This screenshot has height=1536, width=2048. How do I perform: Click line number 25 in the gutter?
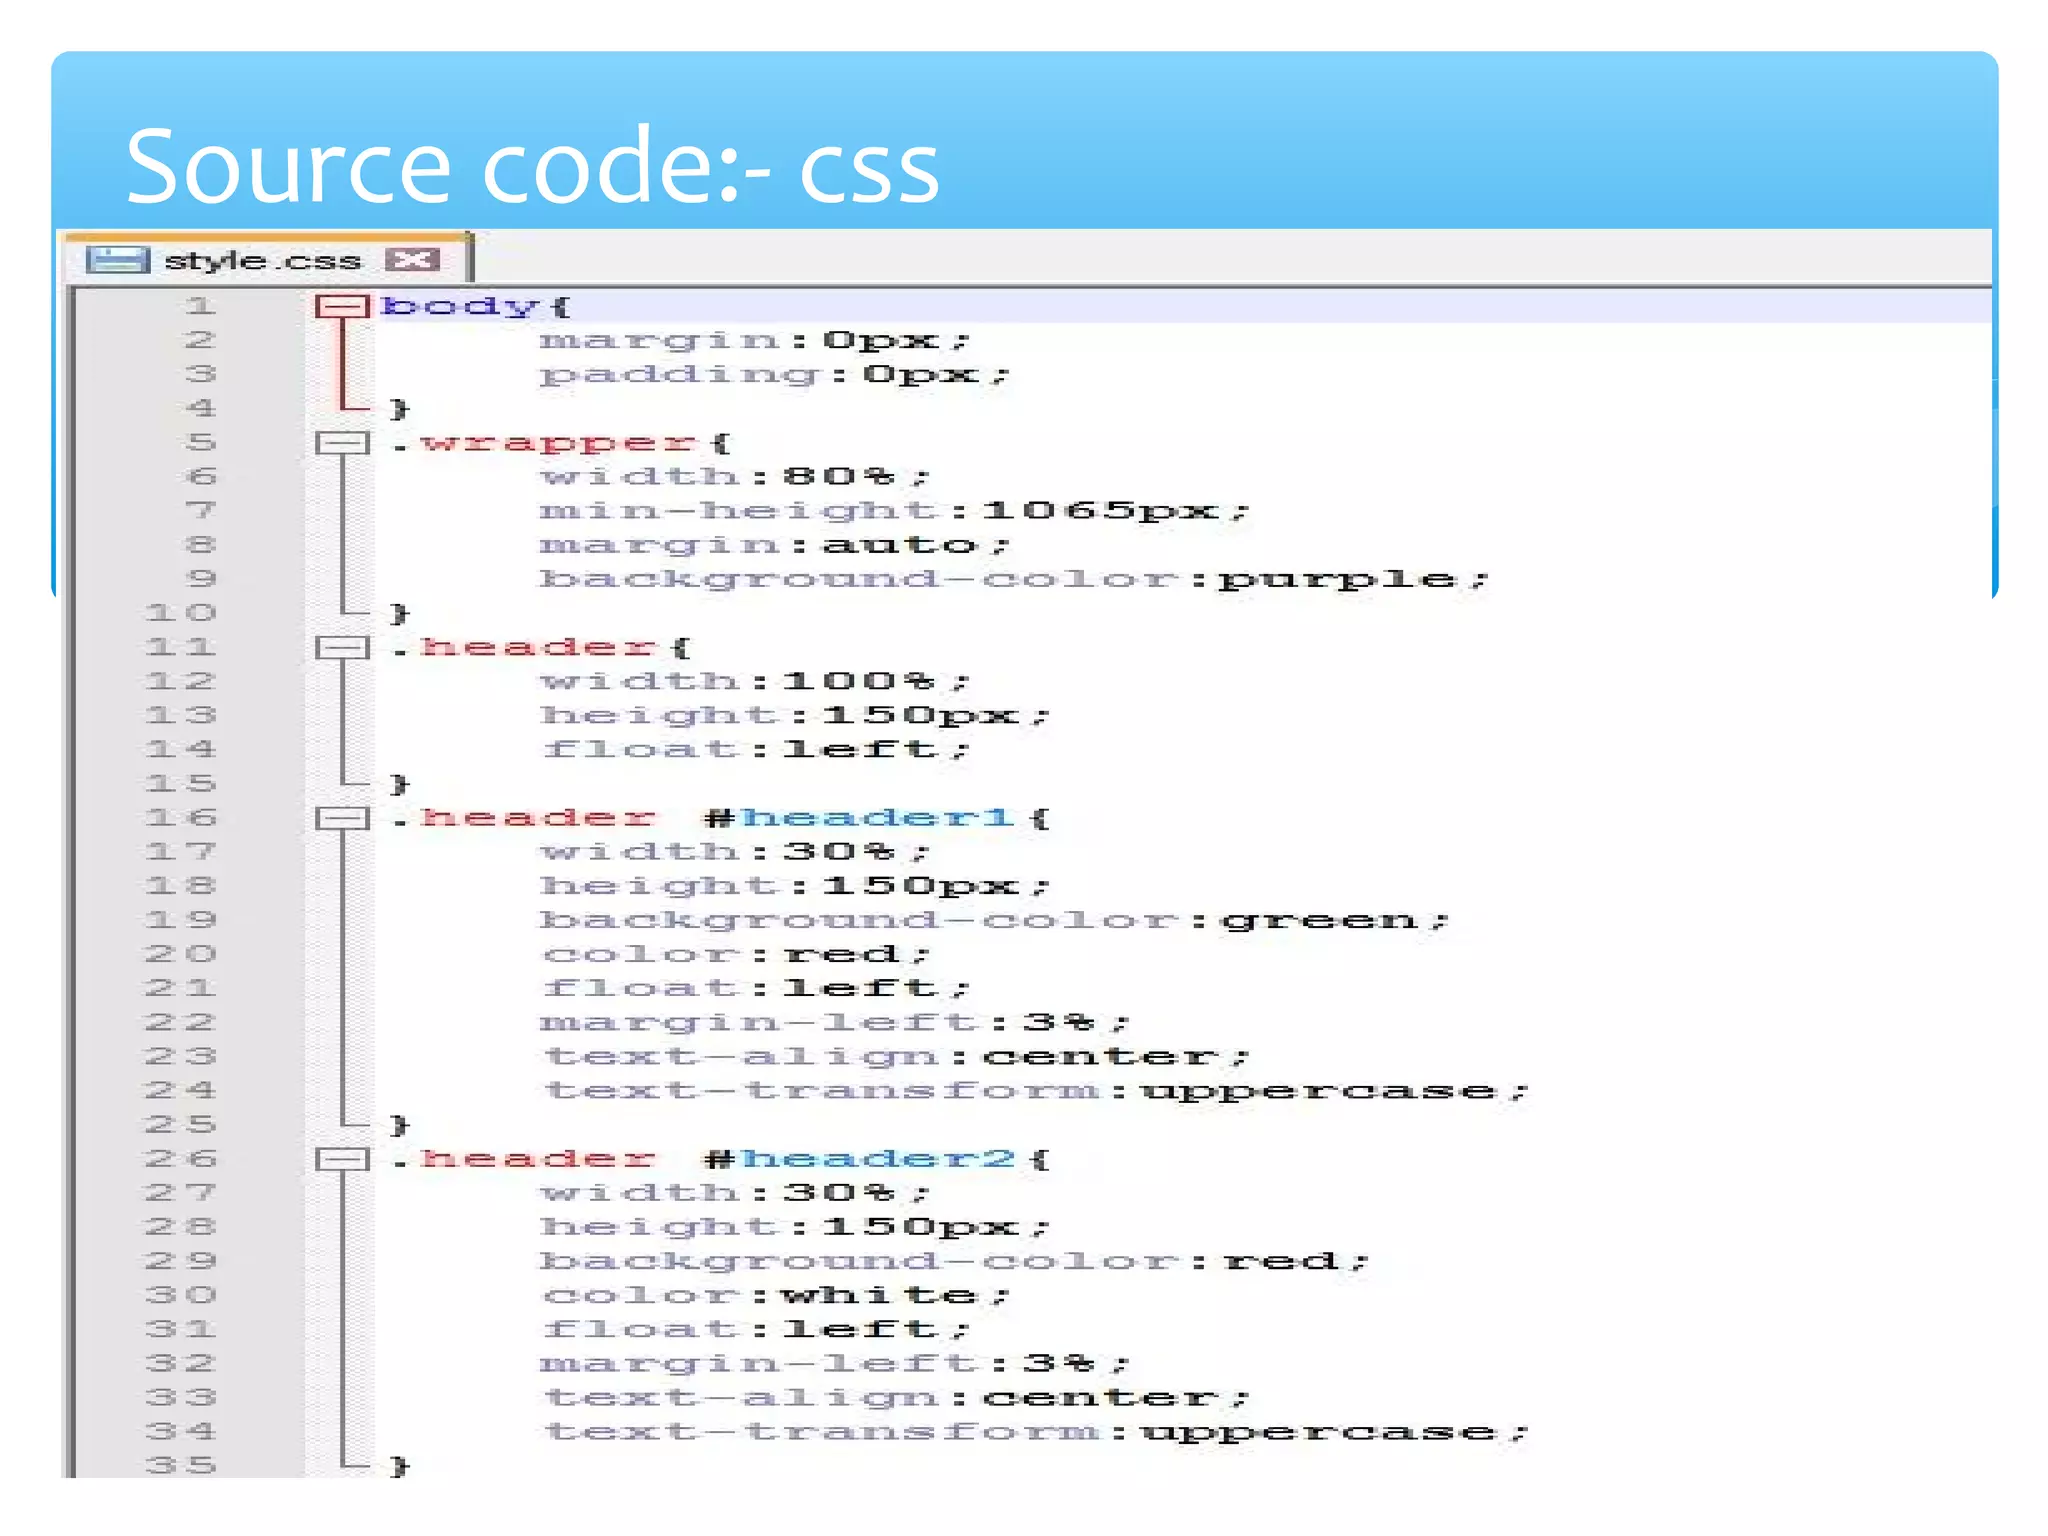coord(181,1125)
